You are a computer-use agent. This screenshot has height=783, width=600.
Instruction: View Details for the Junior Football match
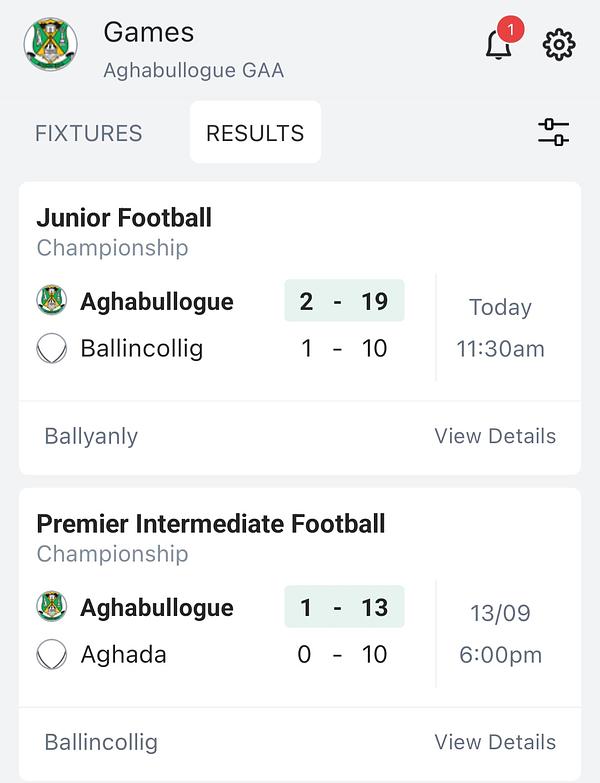(495, 436)
